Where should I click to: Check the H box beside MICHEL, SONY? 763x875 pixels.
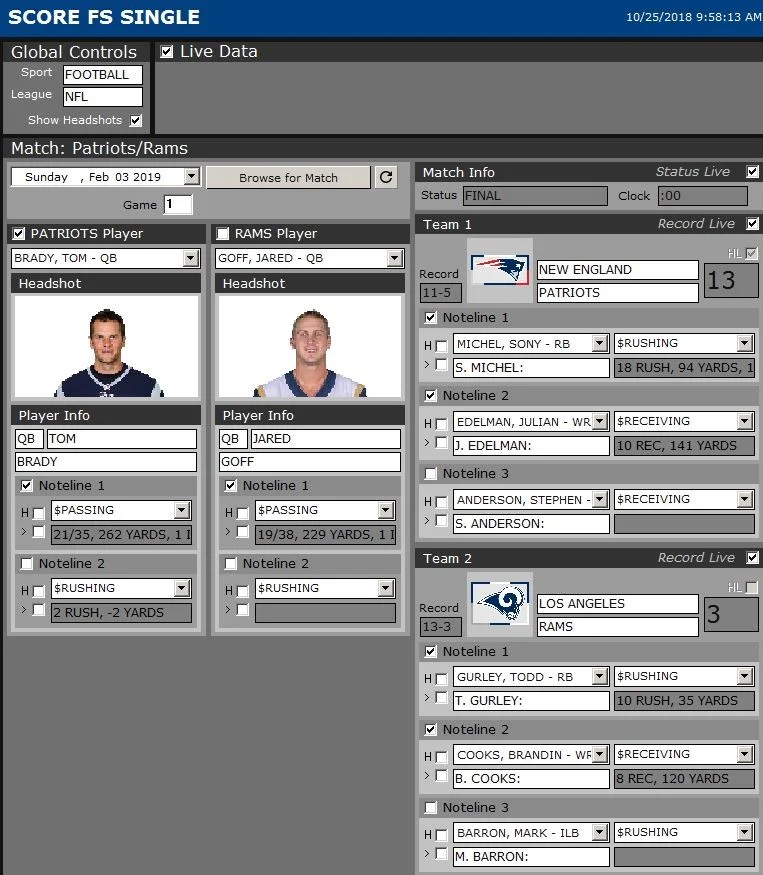click(442, 346)
